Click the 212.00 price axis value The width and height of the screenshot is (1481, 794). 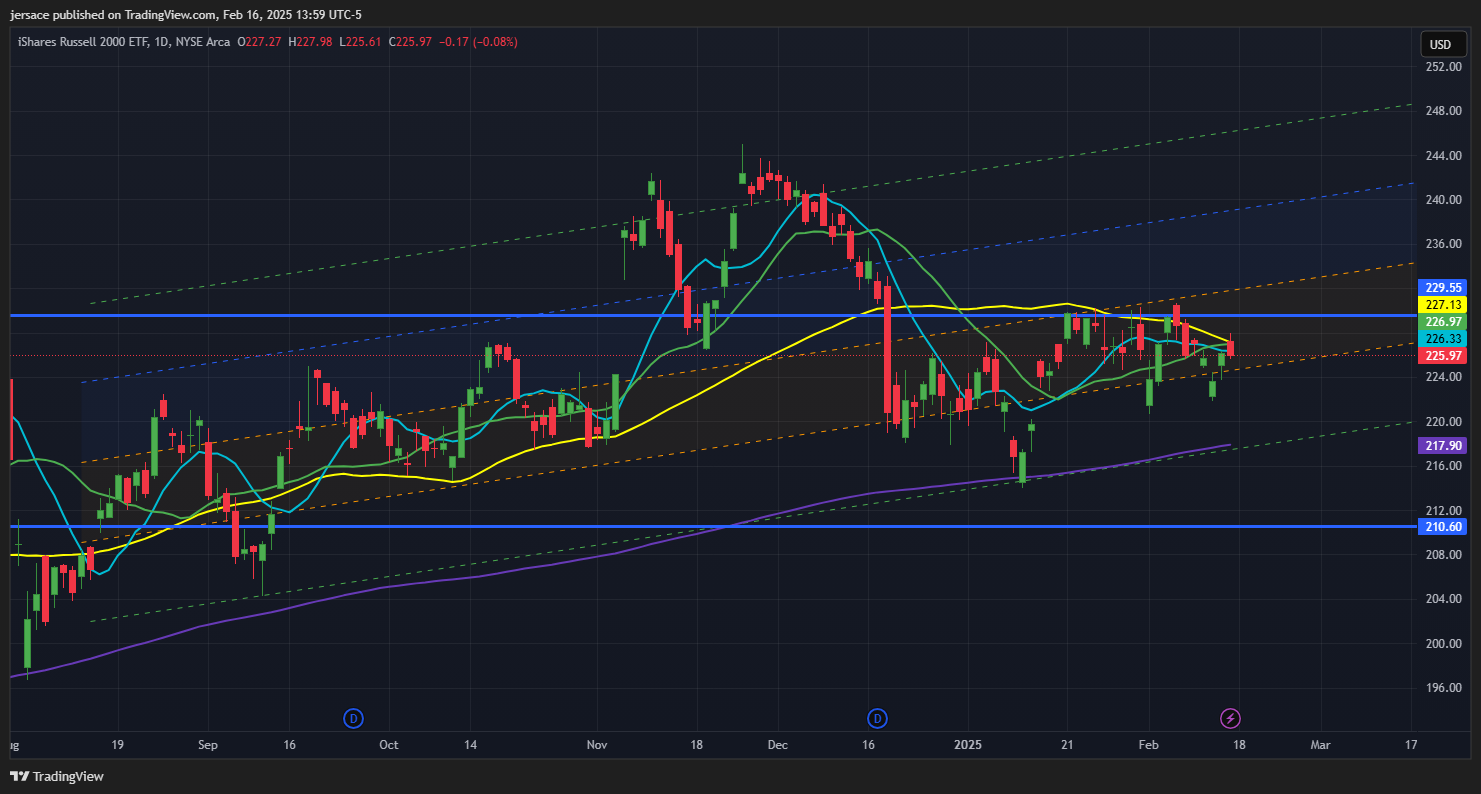1443,510
